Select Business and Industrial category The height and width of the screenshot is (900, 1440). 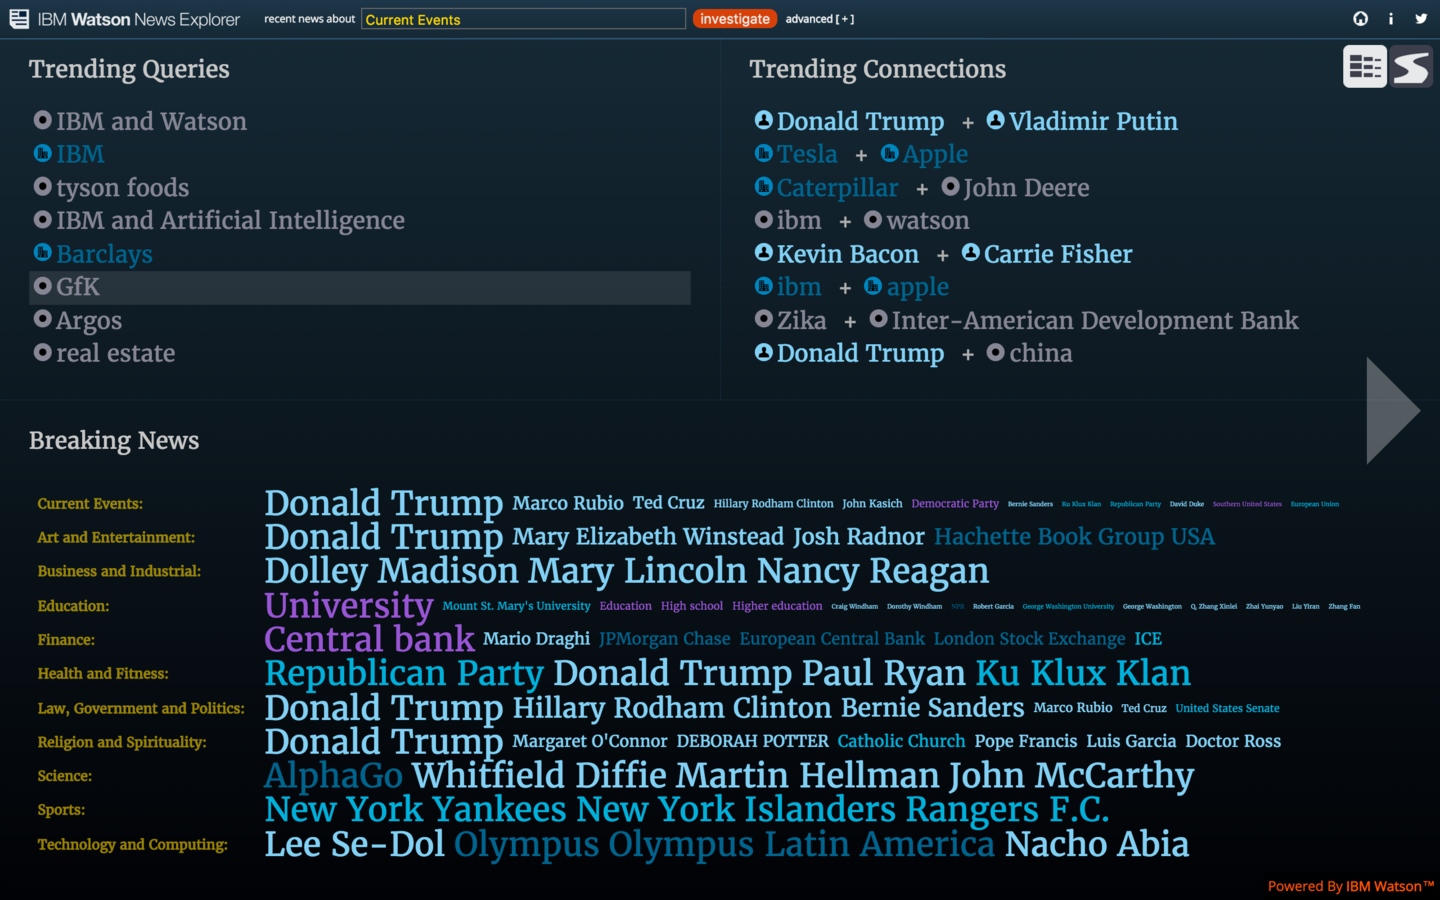(119, 571)
